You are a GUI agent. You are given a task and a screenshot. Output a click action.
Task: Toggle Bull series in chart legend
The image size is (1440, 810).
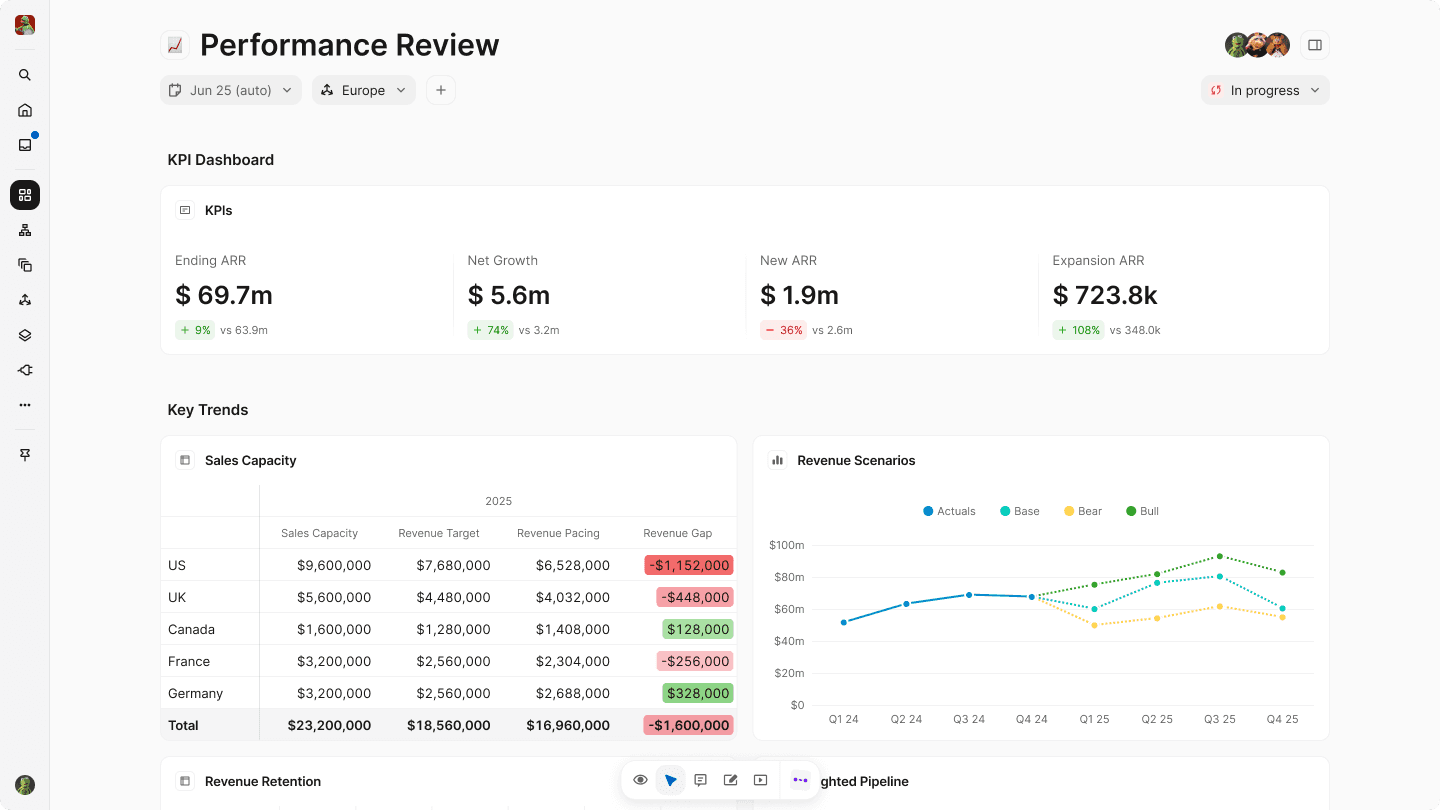[1142, 511]
